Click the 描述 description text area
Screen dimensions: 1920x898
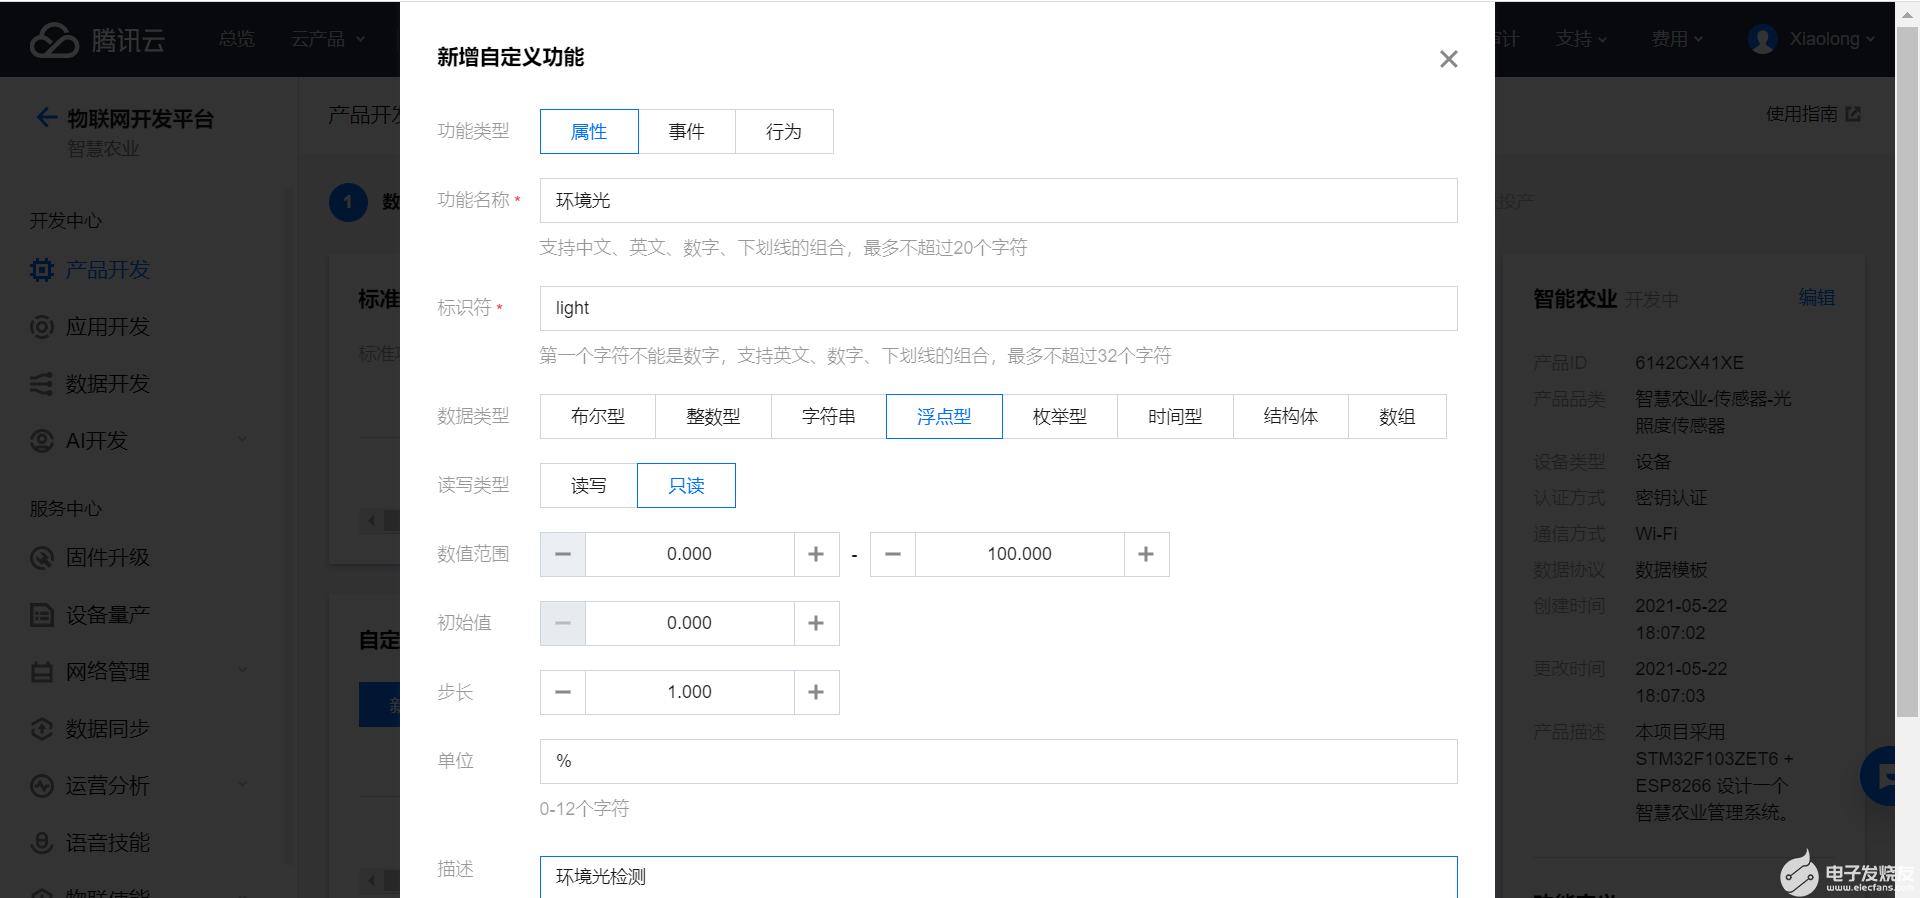coord(998,877)
